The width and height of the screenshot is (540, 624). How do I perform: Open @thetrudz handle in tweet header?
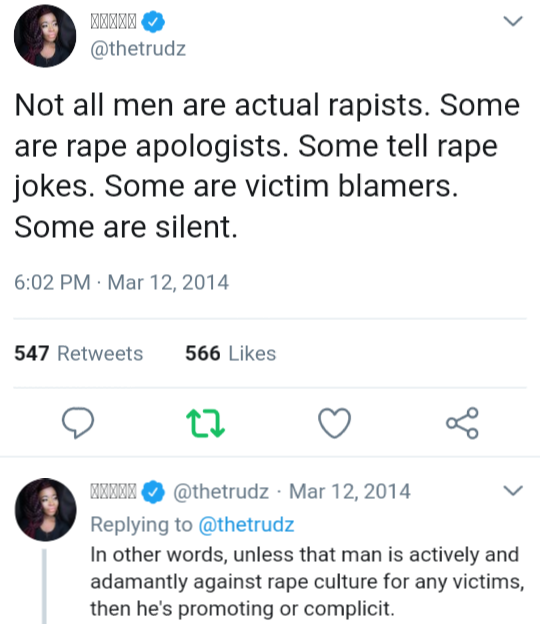[x=138, y=49]
